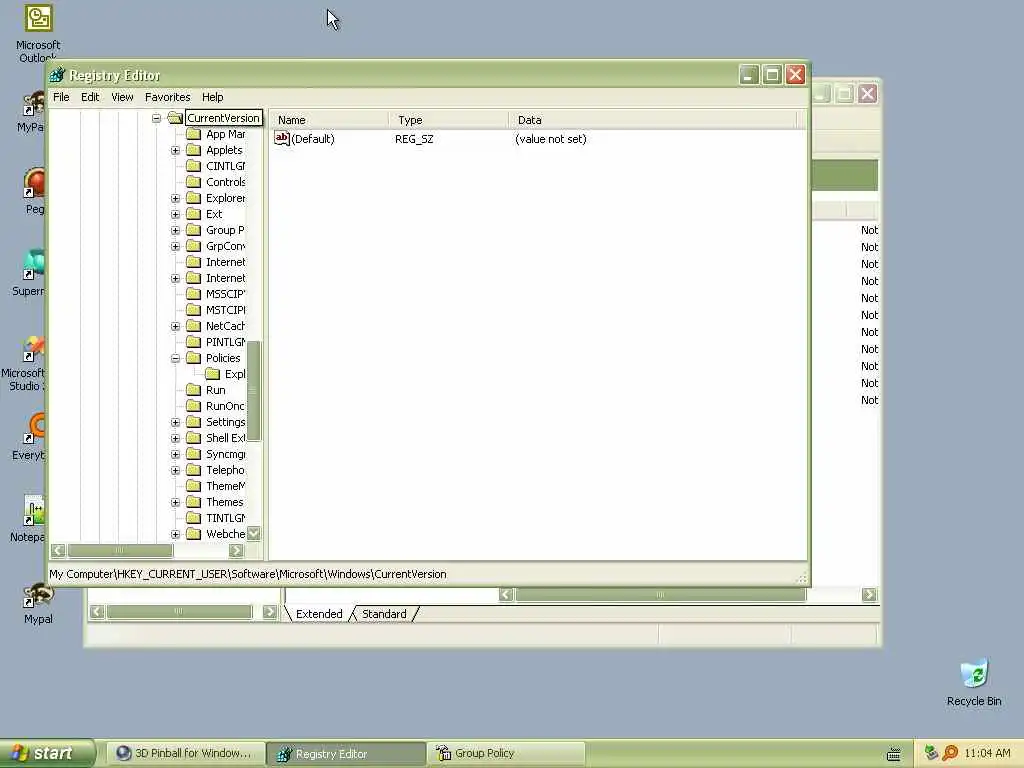Open the Edit menu
This screenshot has width=1024, height=768.
pos(90,97)
